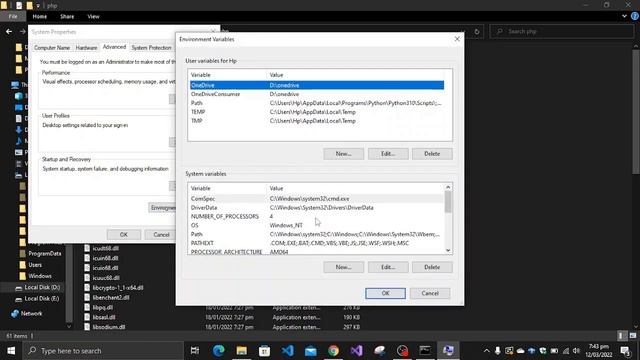Click system variables scroll down arrow
Image resolution: width=640 pixels, height=360 pixels.
pyautogui.click(x=448, y=250)
